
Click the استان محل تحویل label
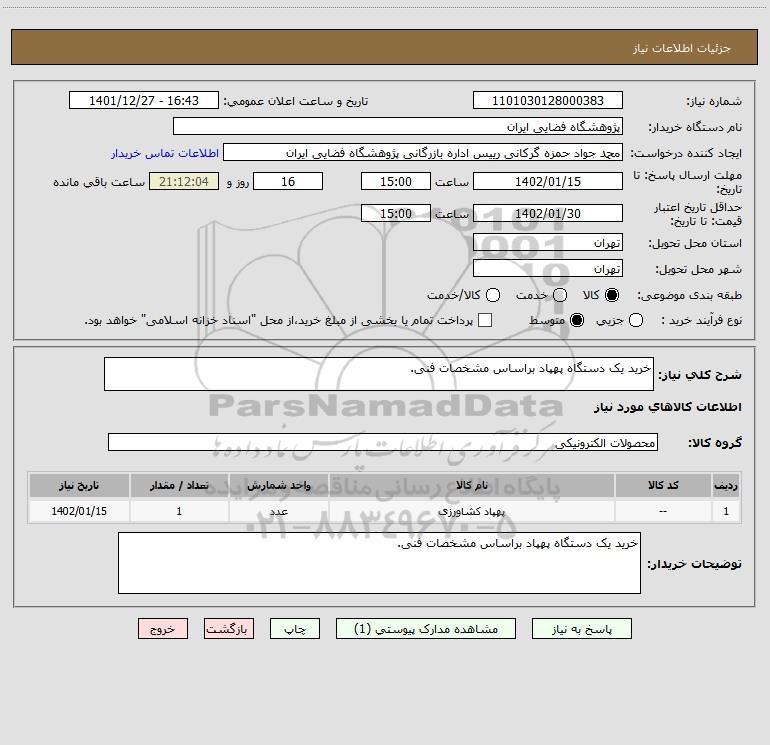[695, 243]
